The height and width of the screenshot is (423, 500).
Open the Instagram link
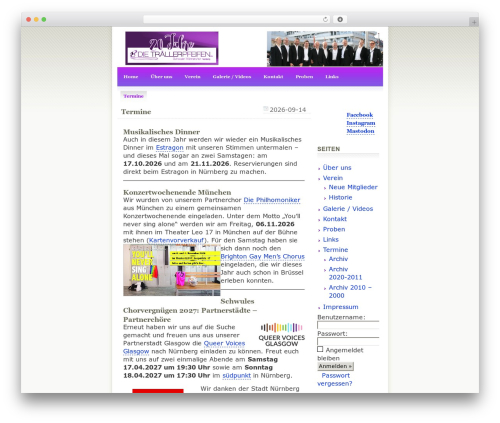click(361, 123)
